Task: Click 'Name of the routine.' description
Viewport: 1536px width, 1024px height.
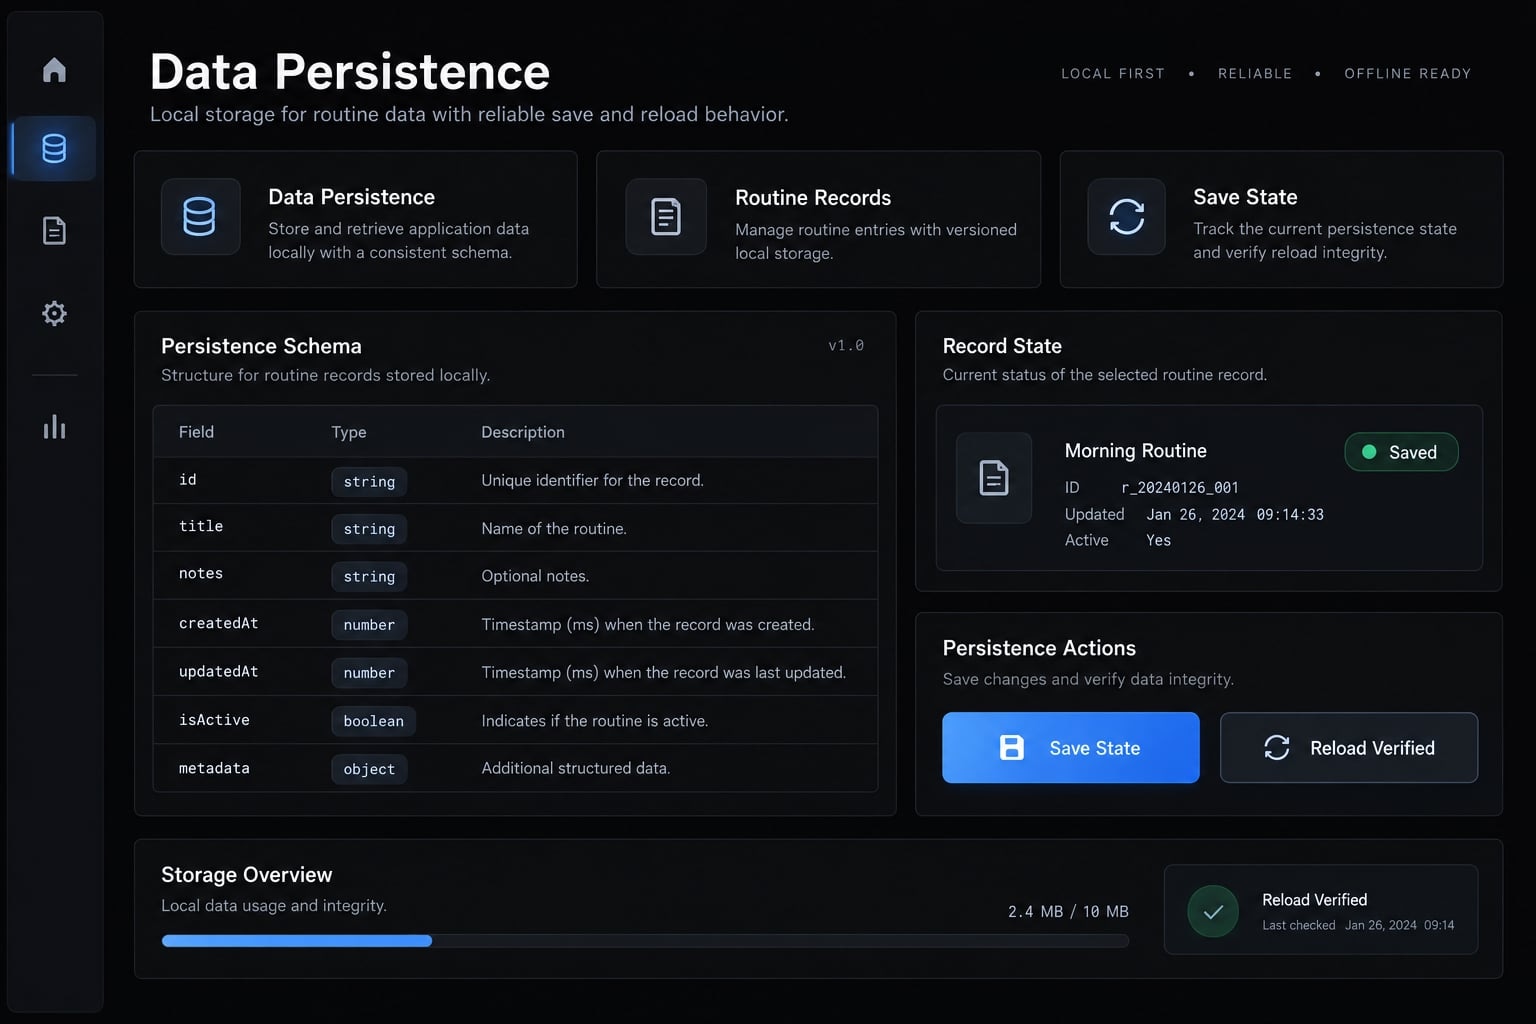Action: click(x=554, y=529)
